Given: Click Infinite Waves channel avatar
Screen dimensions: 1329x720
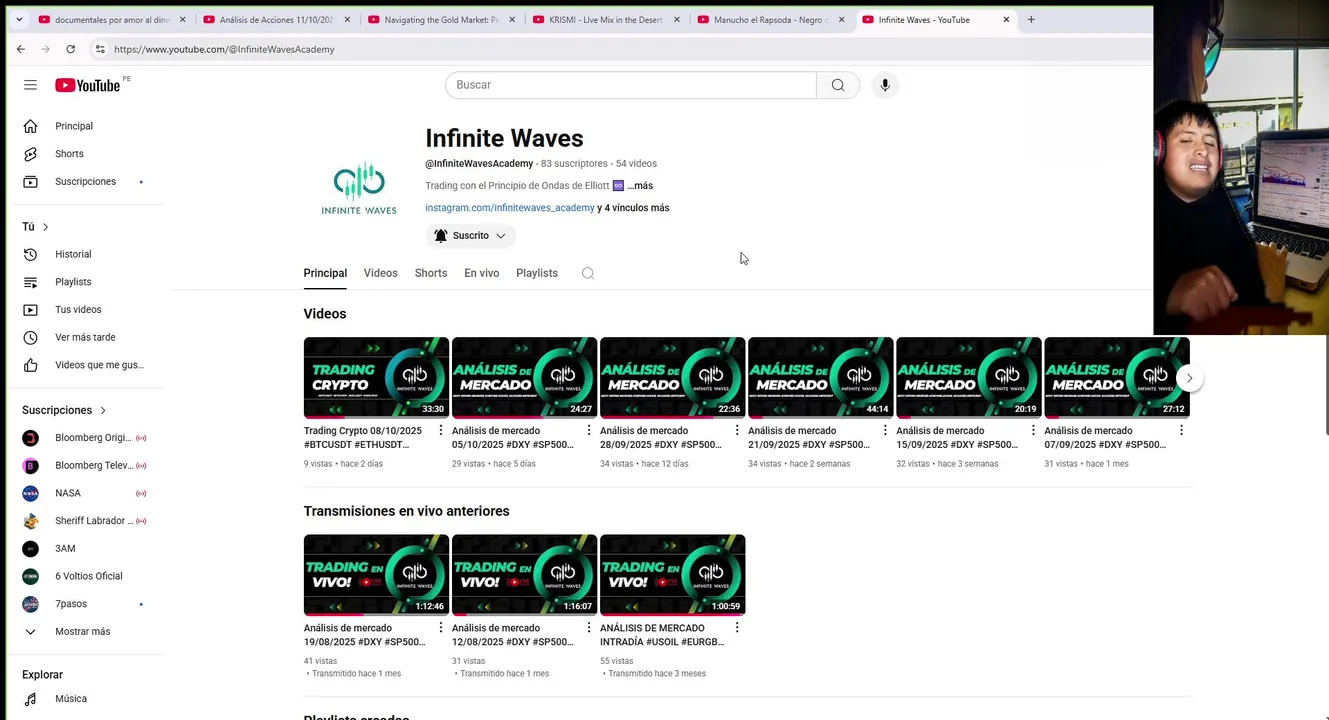Looking at the screenshot, I should coord(359,188).
